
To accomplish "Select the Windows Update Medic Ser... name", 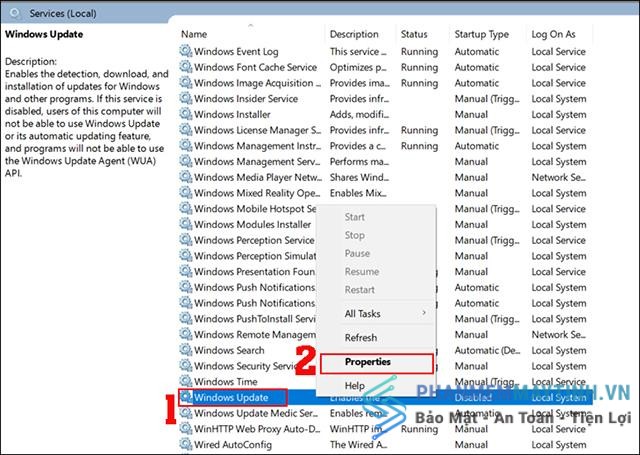I will click(x=256, y=413).
